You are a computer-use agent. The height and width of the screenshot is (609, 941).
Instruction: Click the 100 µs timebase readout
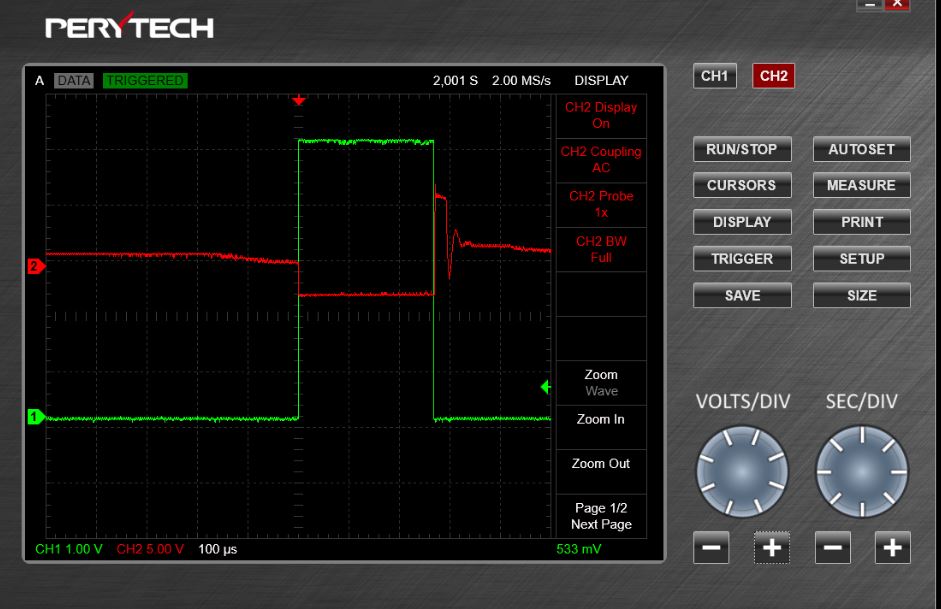217,549
